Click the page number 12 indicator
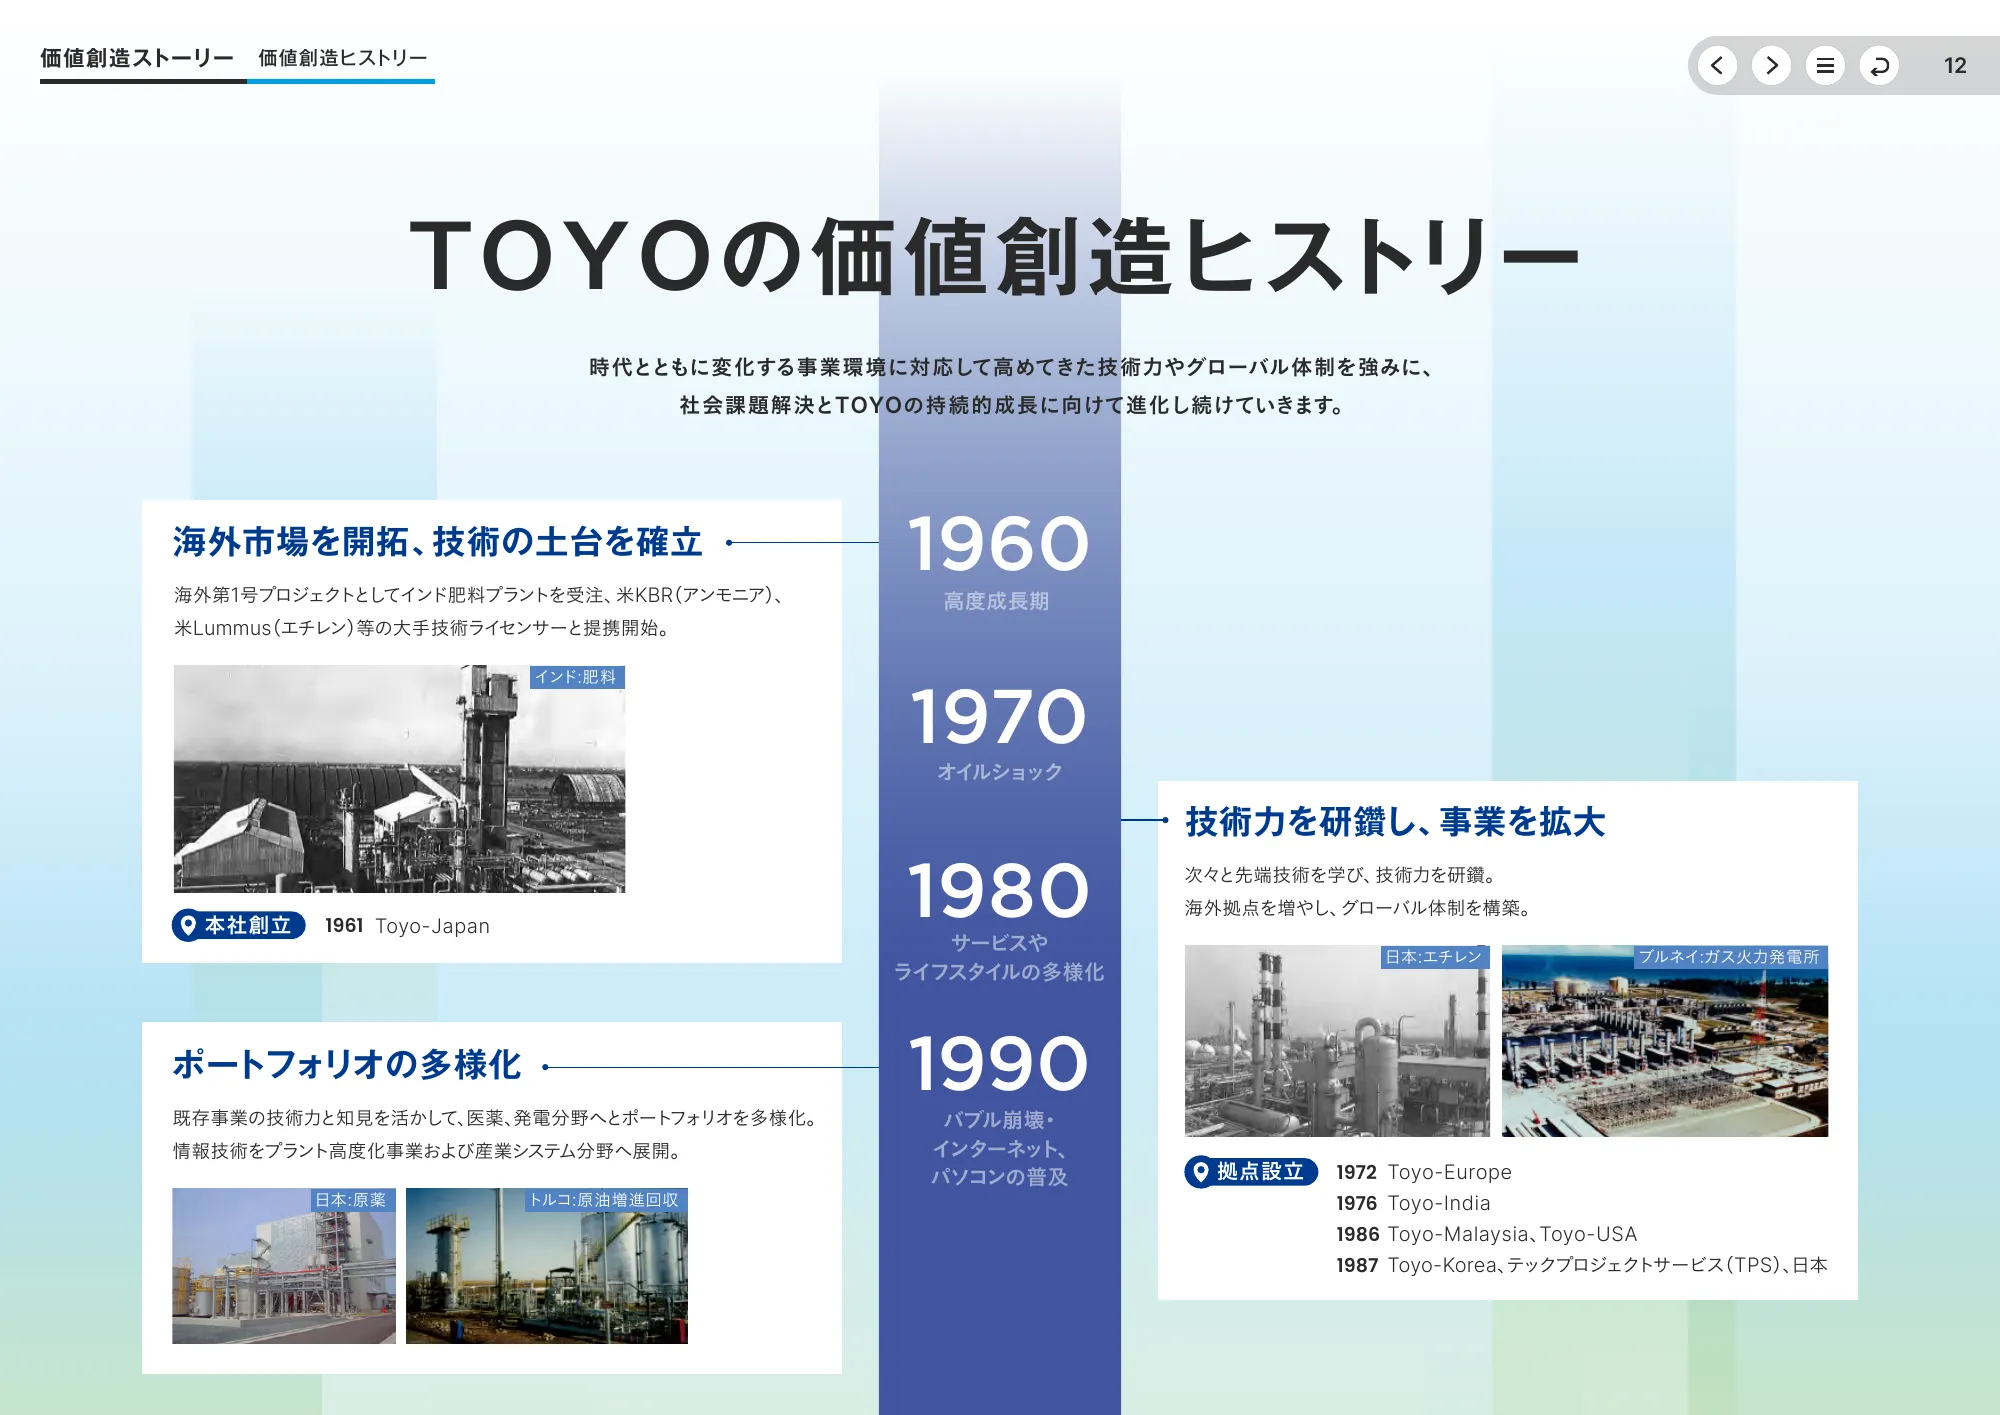 (x=1956, y=66)
